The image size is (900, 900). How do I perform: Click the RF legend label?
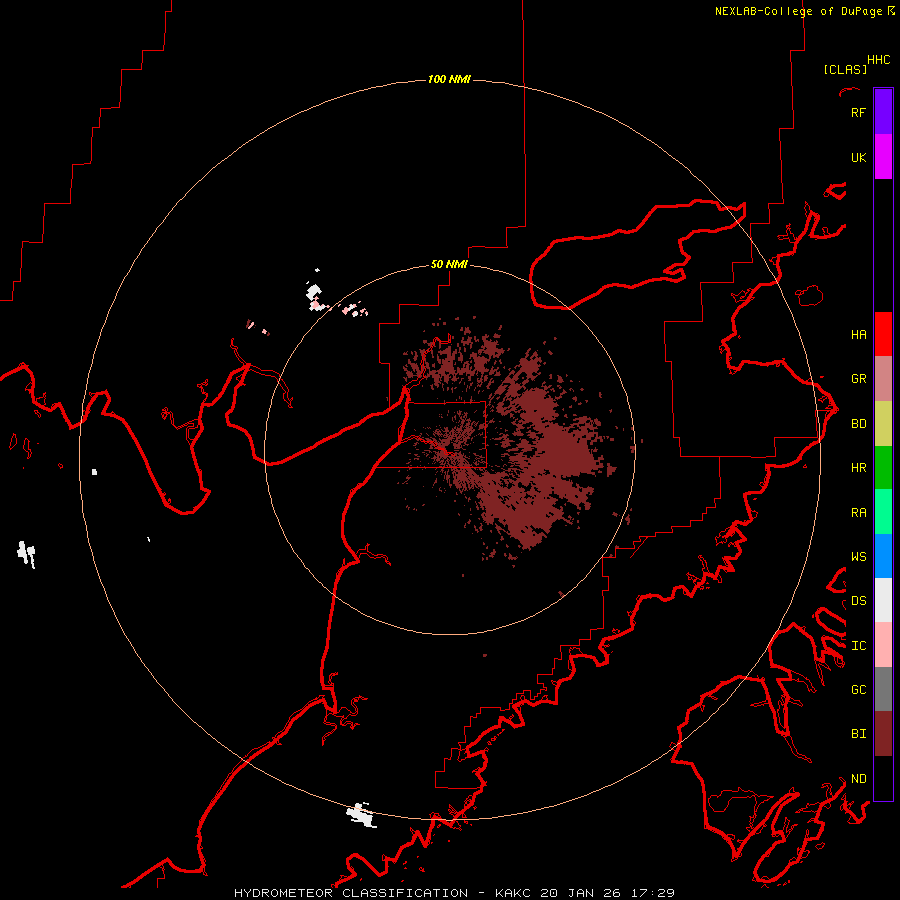tap(858, 112)
